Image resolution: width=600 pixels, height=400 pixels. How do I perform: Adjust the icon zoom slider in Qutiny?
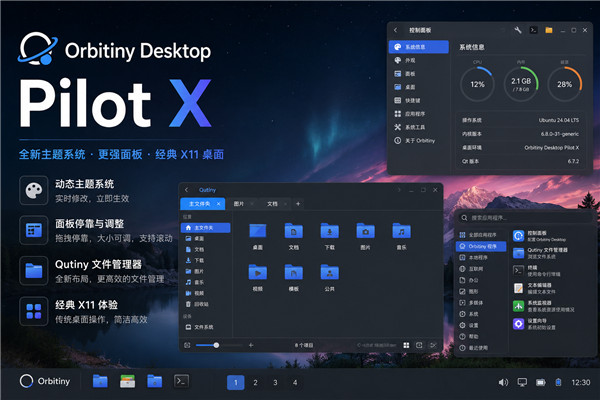pyautogui.click(x=216, y=345)
